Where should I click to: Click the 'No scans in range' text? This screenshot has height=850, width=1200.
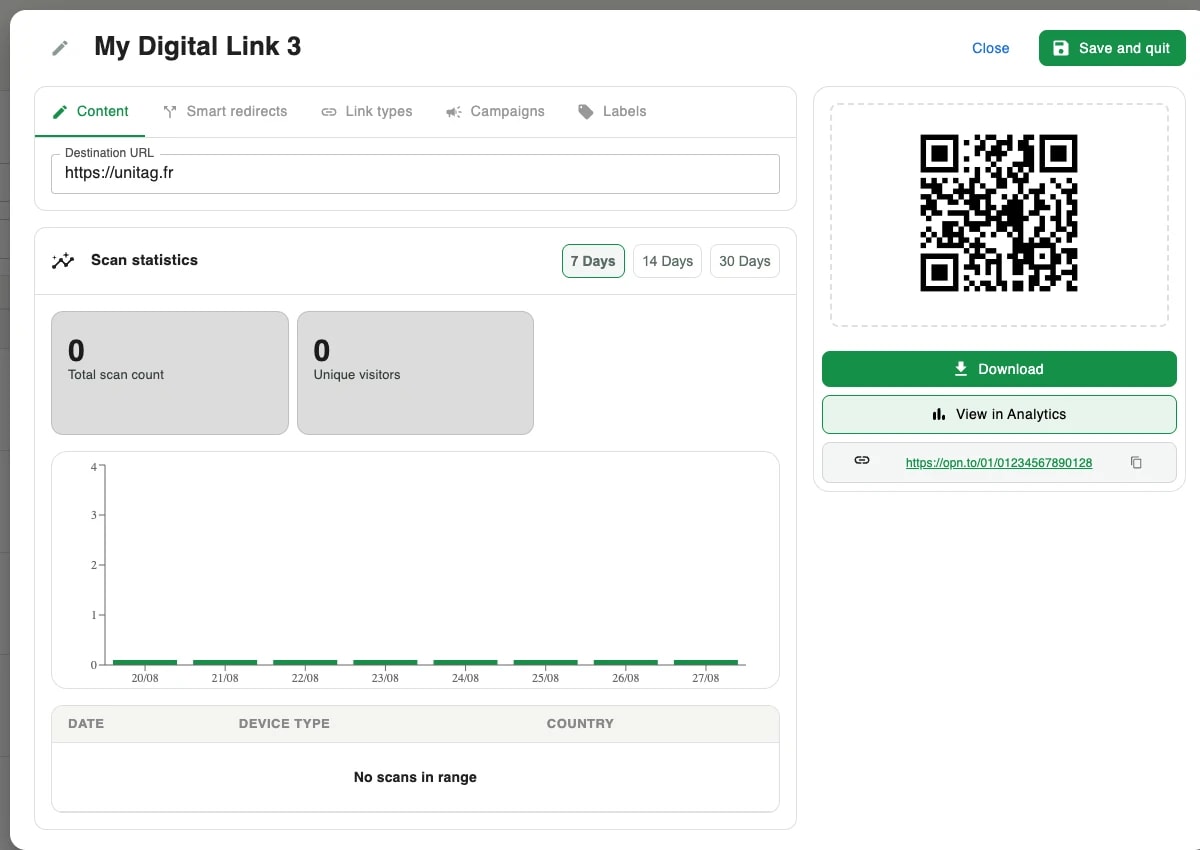coord(415,777)
